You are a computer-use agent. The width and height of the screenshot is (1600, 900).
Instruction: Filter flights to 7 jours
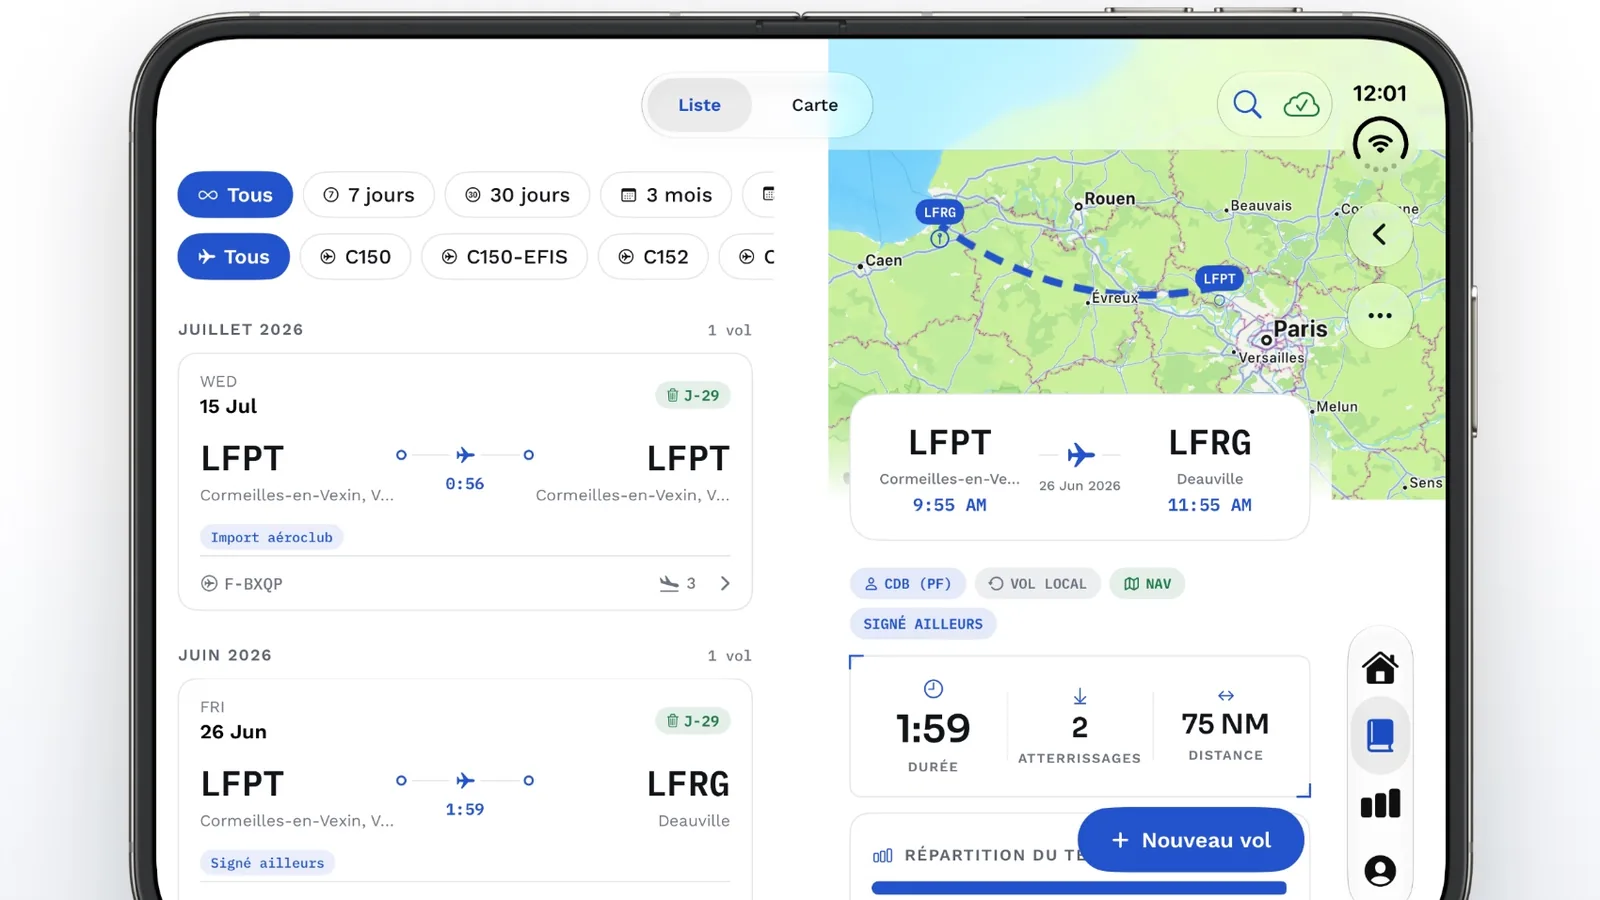click(x=369, y=195)
